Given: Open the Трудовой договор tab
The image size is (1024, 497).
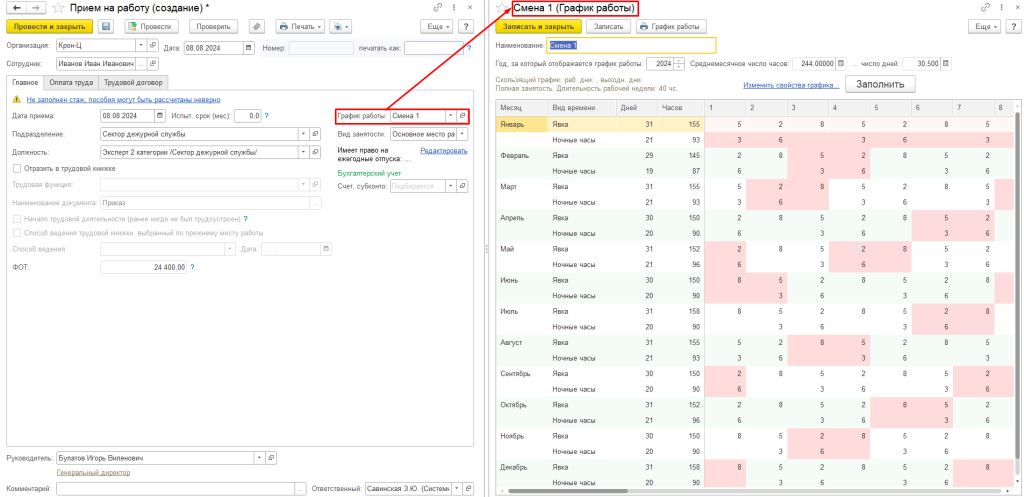Looking at the screenshot, I should tap(133, 82).
